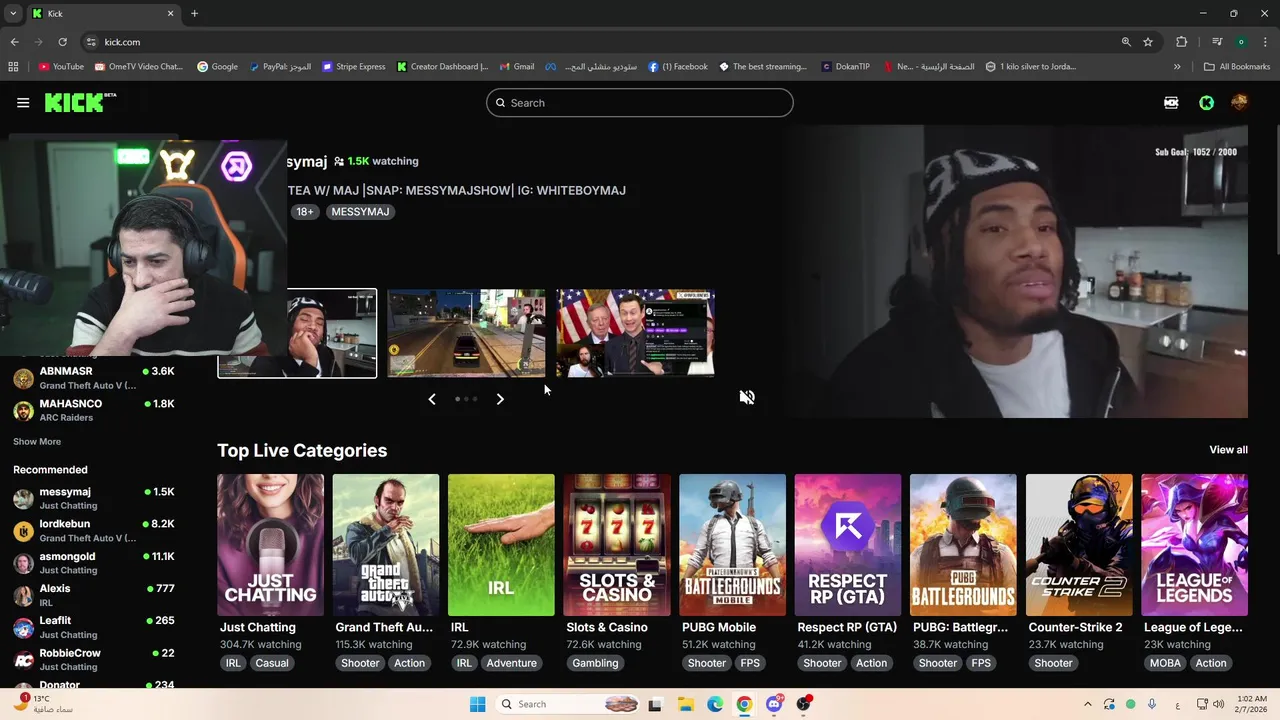Open the Slots & Casino category card
Image resolution: width=1280 pixels, height=720 pixels.
617,545
